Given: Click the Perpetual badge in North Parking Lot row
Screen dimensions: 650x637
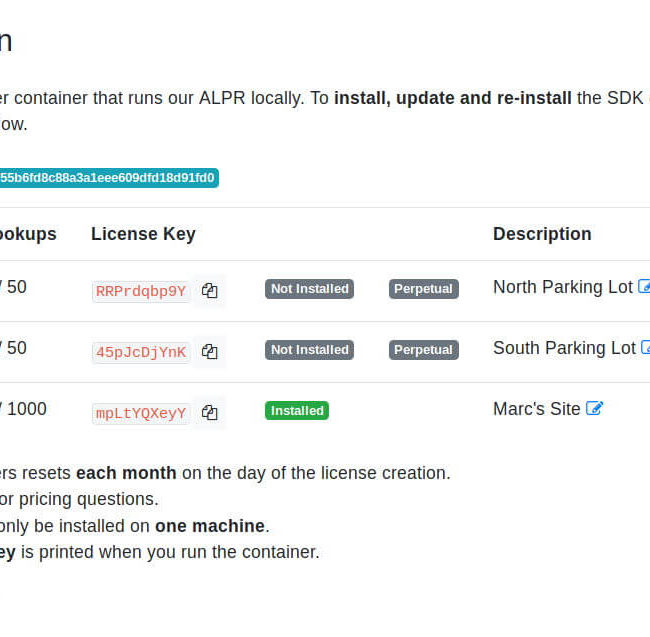Looking at the screenshot, I should point(424,289).
